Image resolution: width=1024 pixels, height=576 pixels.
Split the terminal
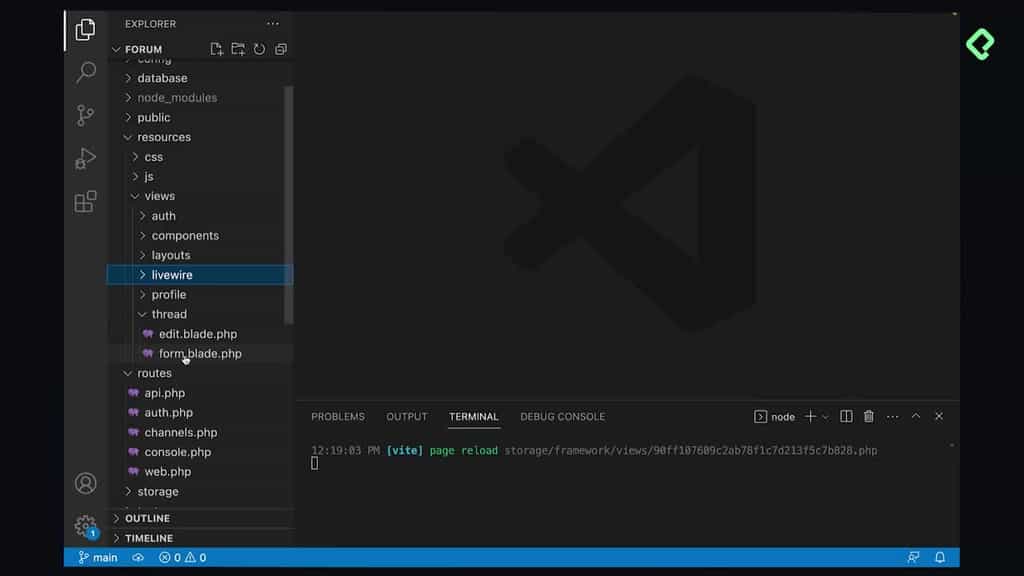click(846, 416)
